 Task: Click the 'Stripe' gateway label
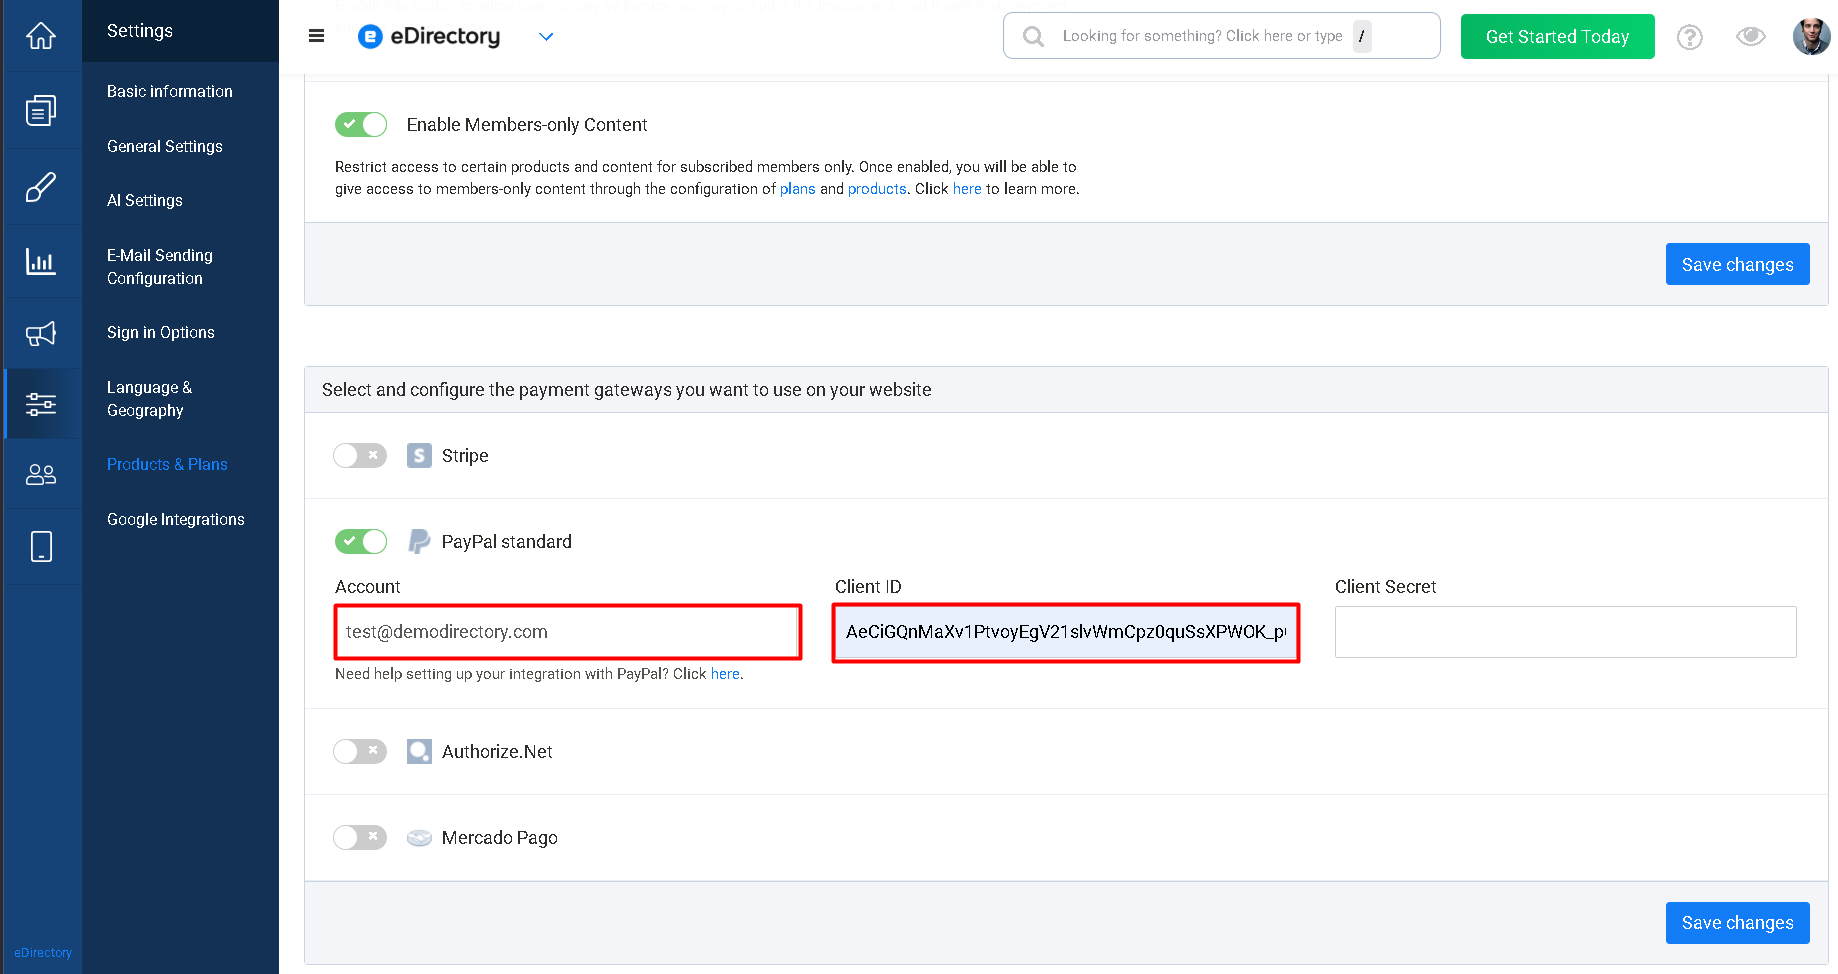click(x=465, y=456)
